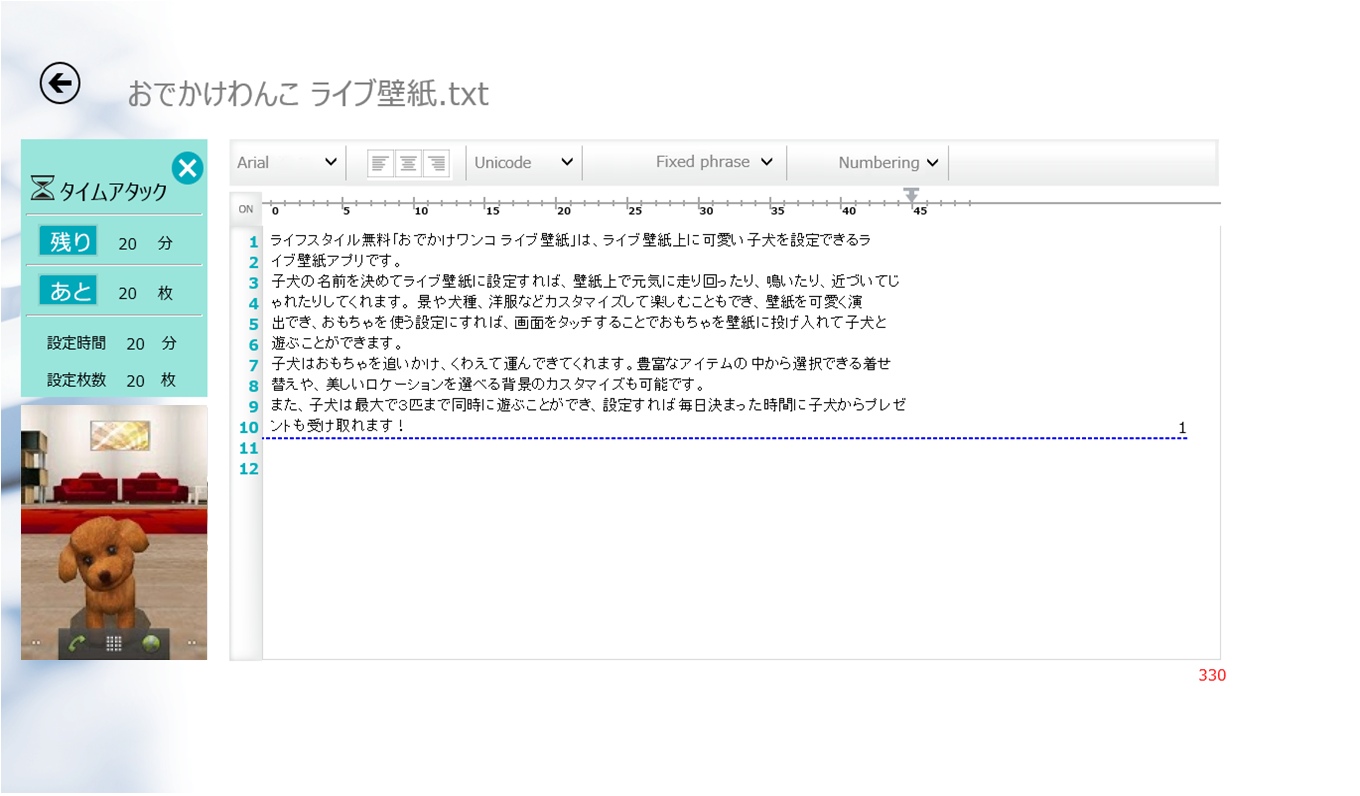Click line number 10 in the gutter
The image size is (1360, 796).
249,427
